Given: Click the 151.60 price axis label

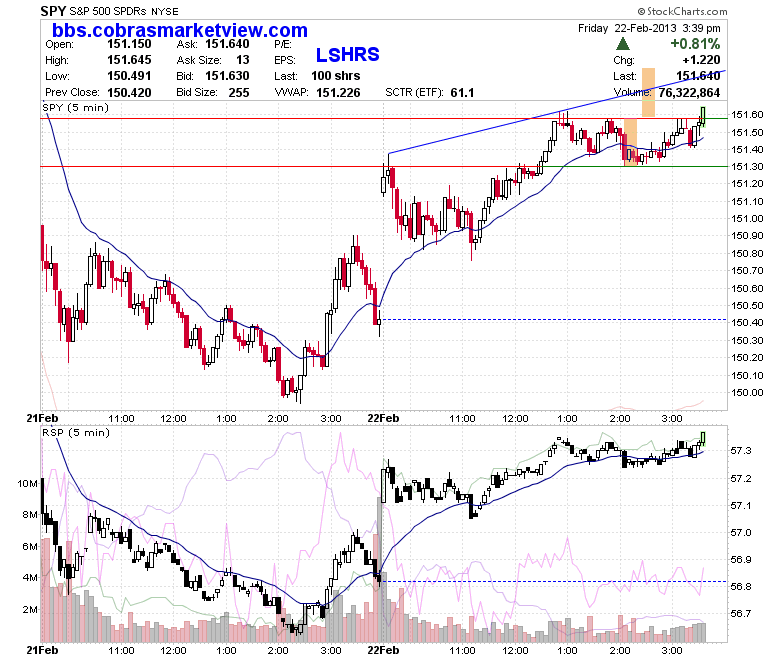Looking at the screenshot, I should [x=747, y=115].
